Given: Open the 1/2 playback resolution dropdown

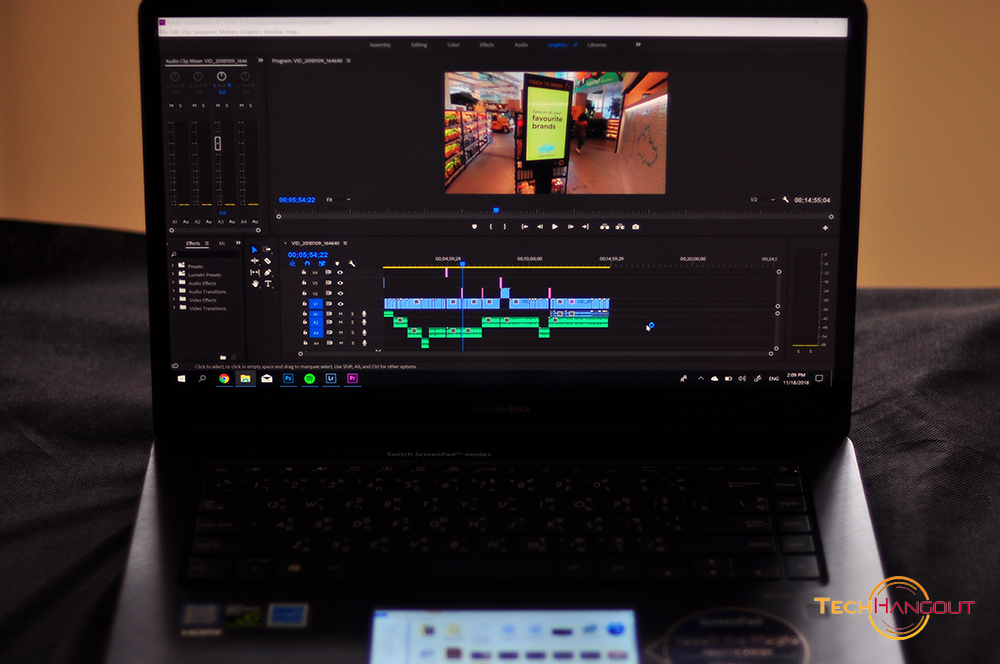Looking at the screenshot, I should (762, 200).
